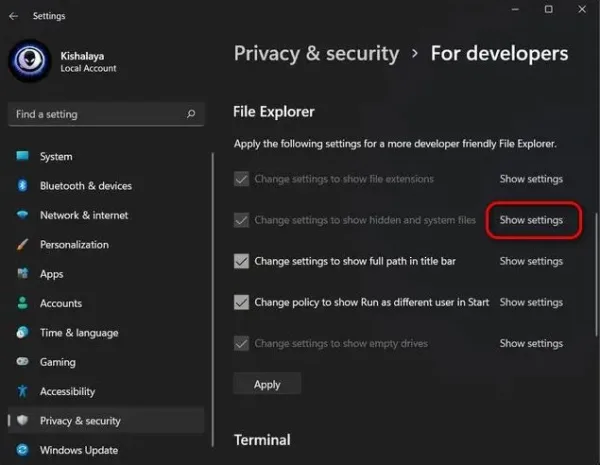Open the Windows Update icon
Viewport: 600px width, 465px height.
coord(23,450)
